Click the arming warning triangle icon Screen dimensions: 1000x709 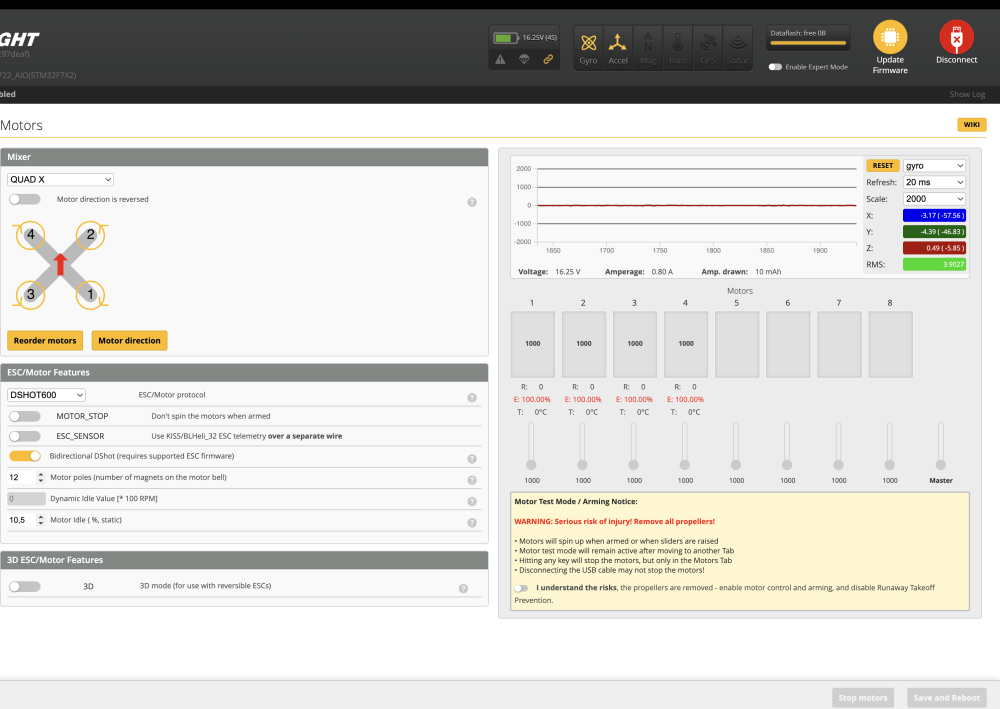point(501,60)
